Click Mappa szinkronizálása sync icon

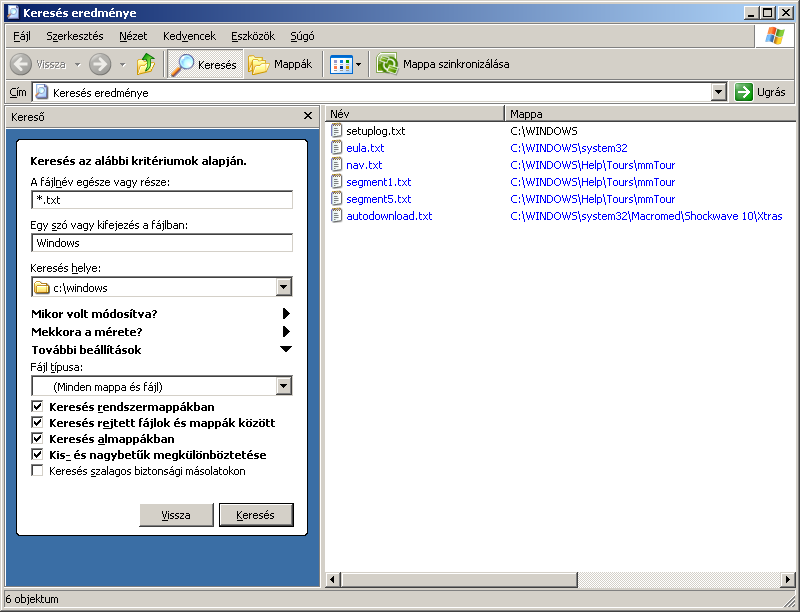[387, 64]
